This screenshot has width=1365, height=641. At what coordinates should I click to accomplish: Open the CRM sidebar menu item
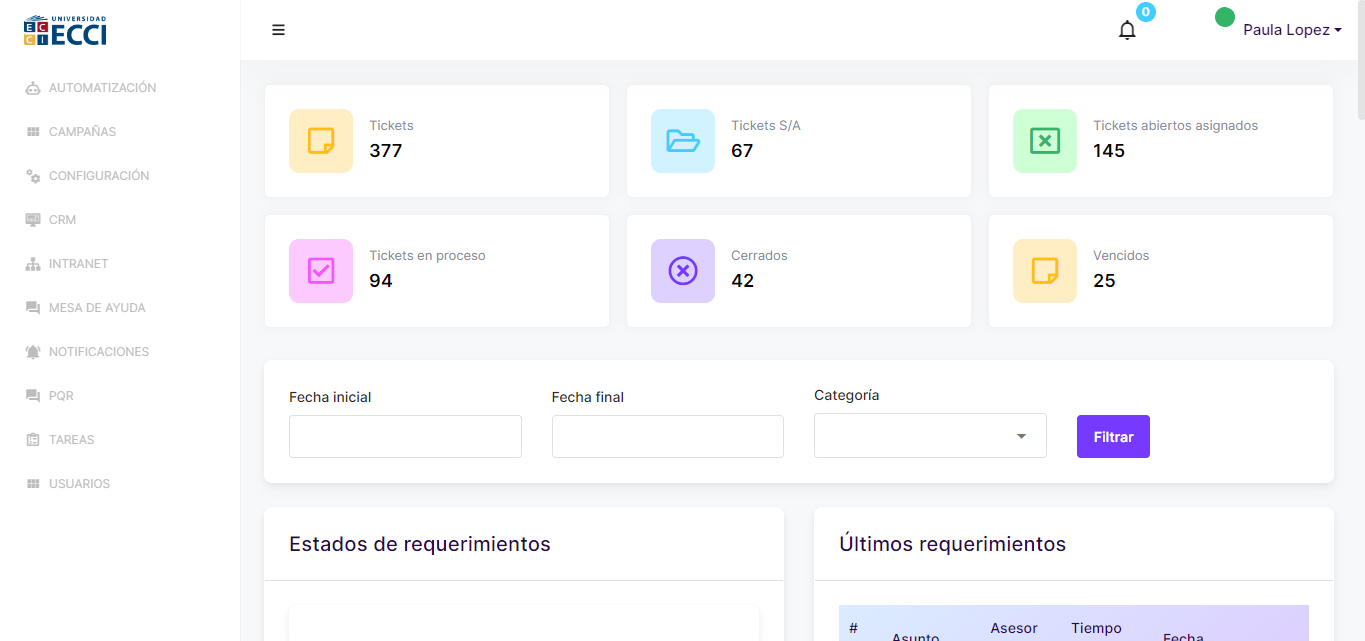(x=62, y=220)
